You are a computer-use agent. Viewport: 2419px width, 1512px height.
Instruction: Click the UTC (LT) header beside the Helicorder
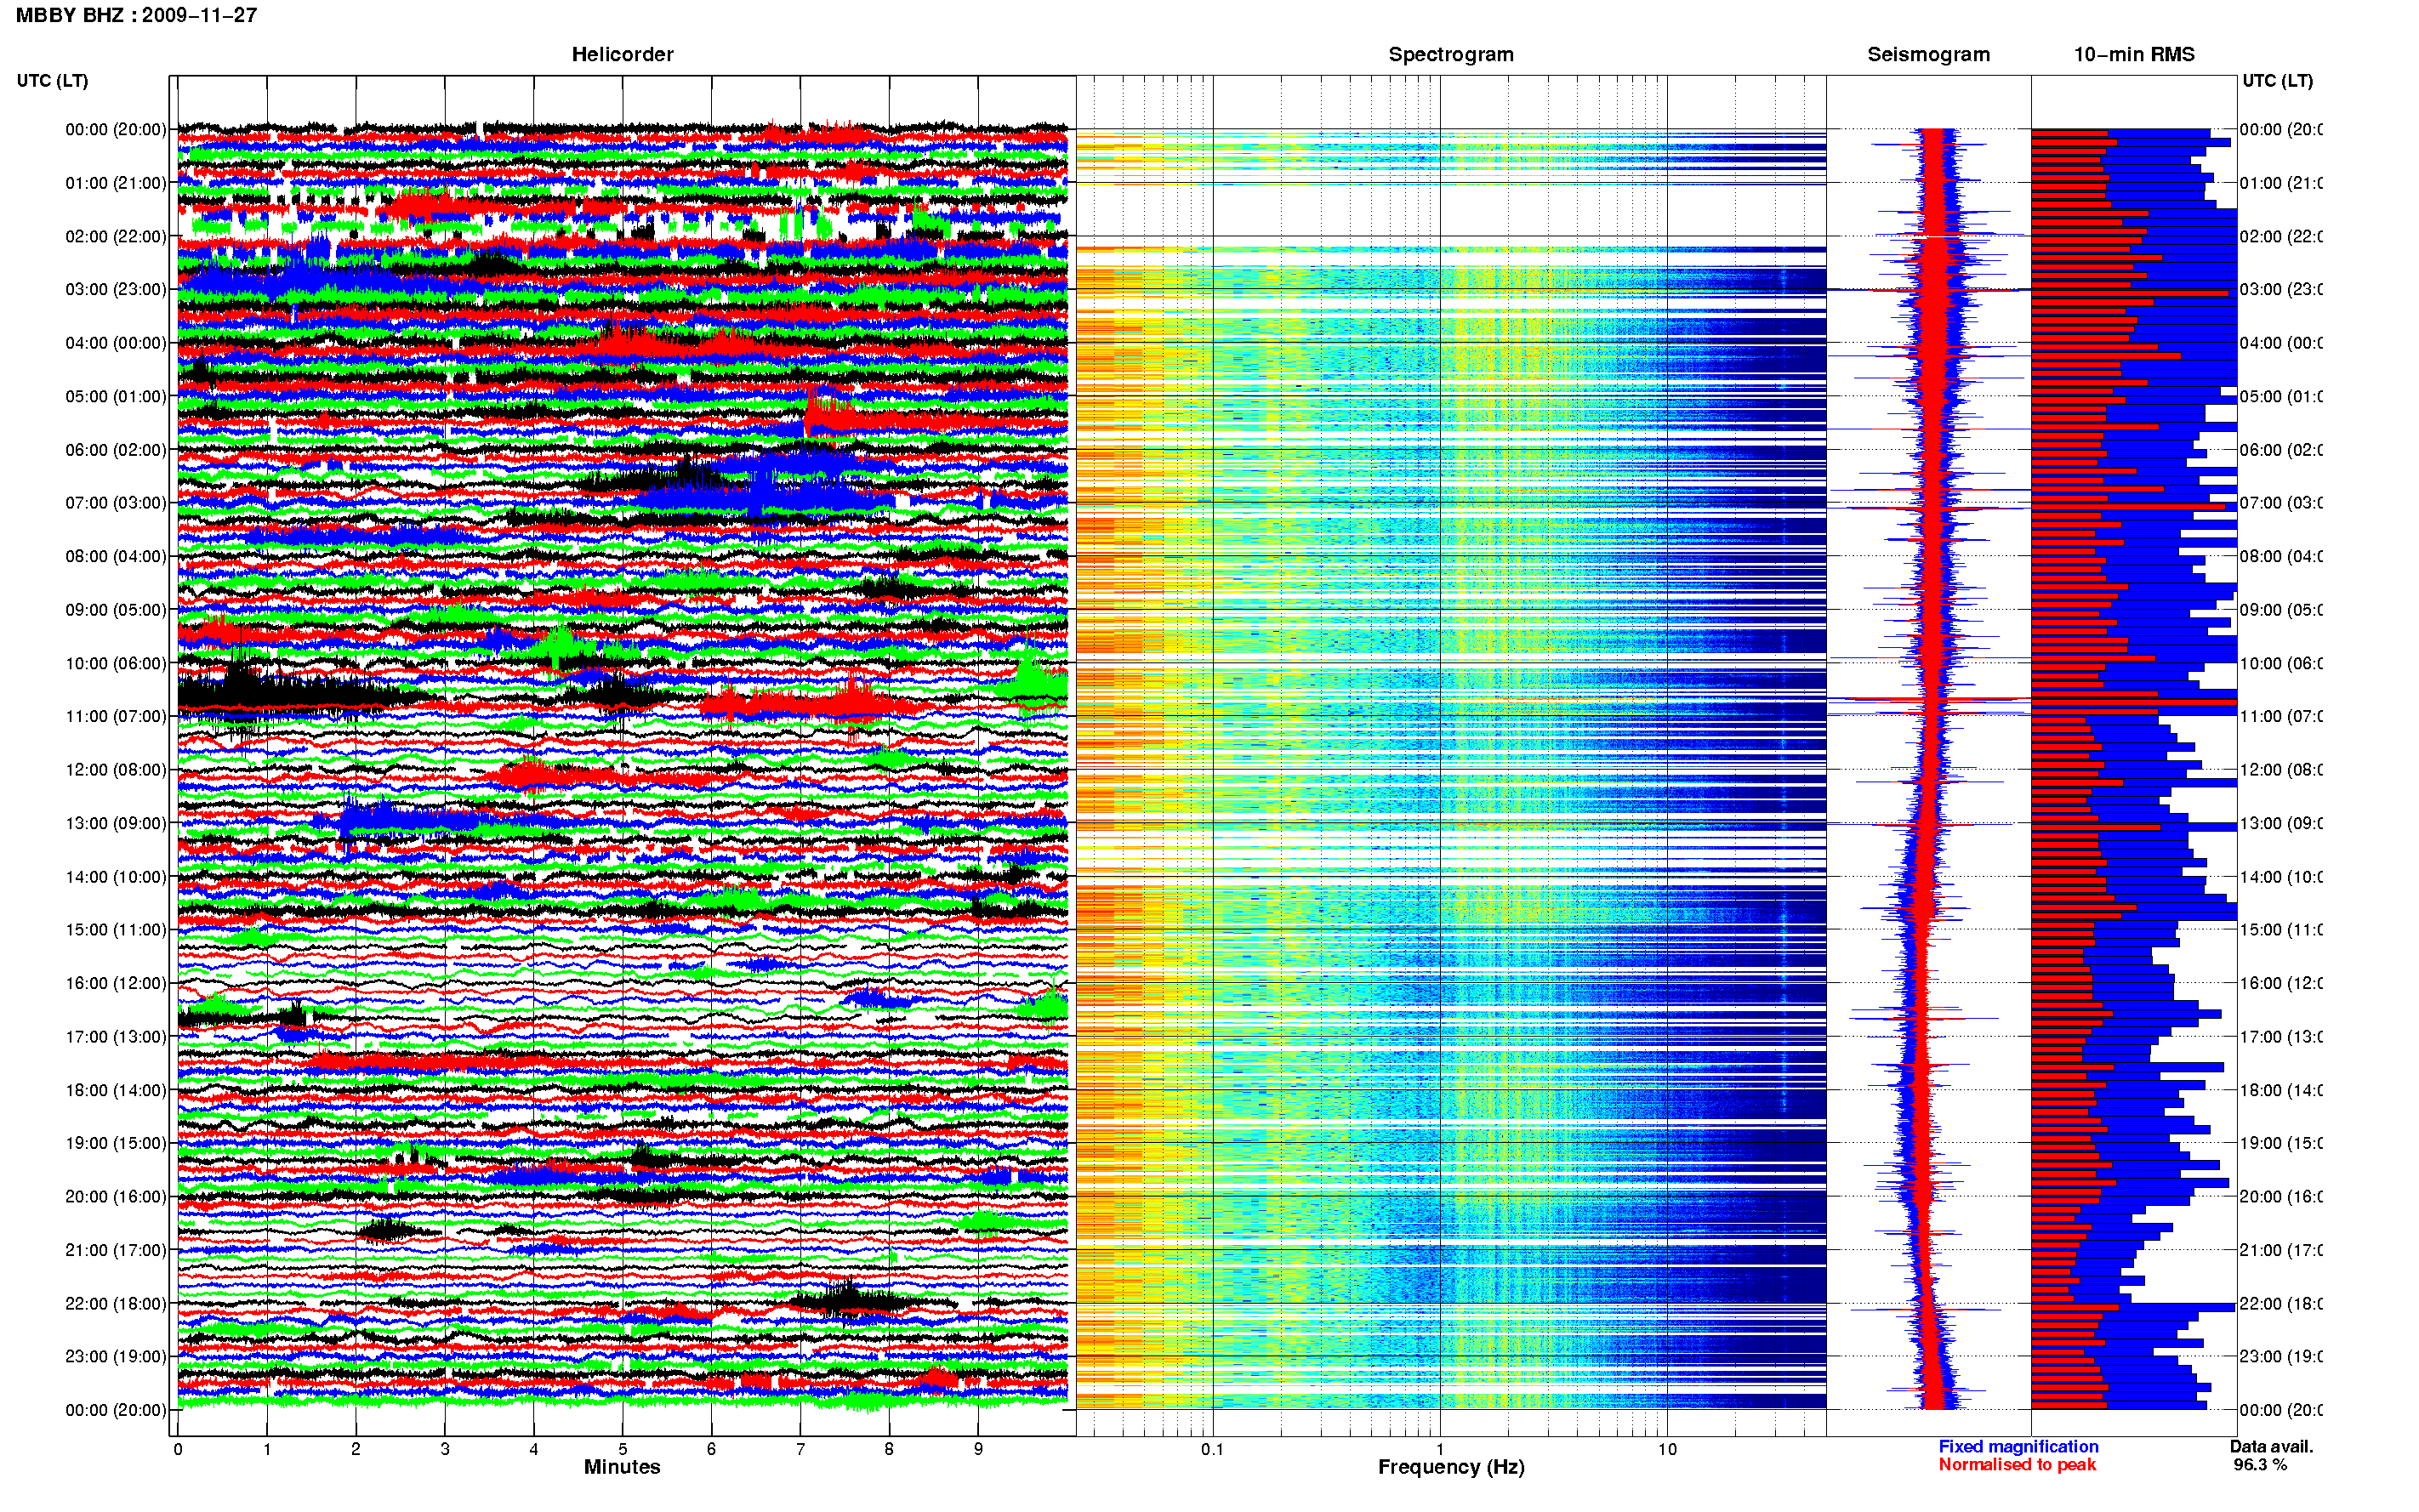[52, 80]
